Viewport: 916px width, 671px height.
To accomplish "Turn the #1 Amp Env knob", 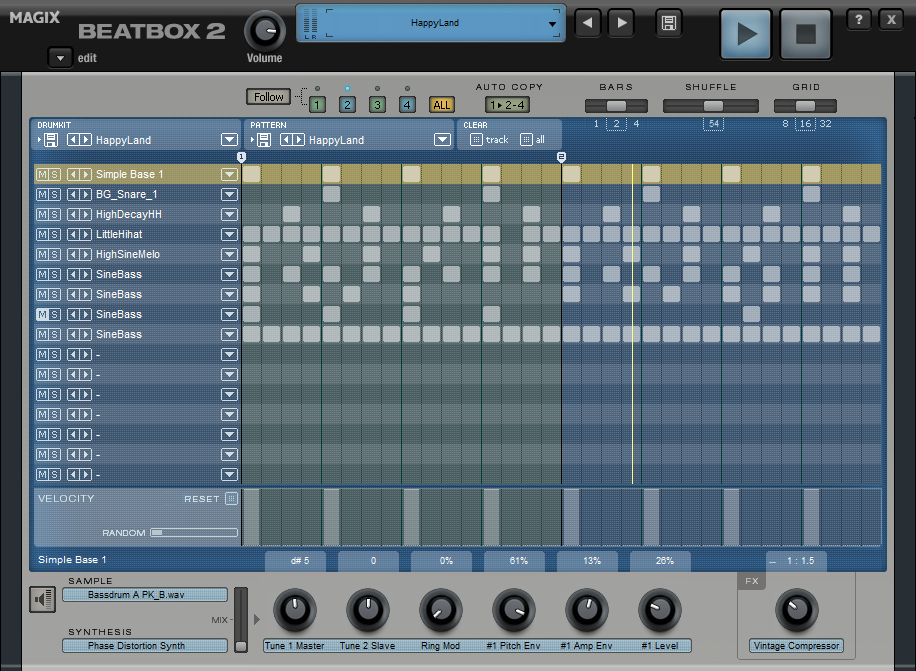I will 587,610.
